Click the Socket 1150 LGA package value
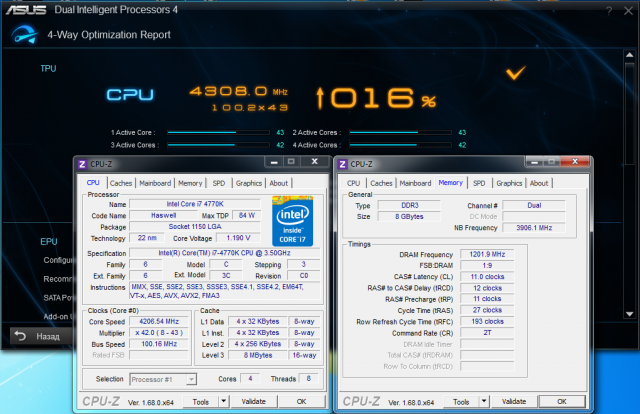Screen dimensions: 640x414 pyautogui.click(x=195, y=227)
